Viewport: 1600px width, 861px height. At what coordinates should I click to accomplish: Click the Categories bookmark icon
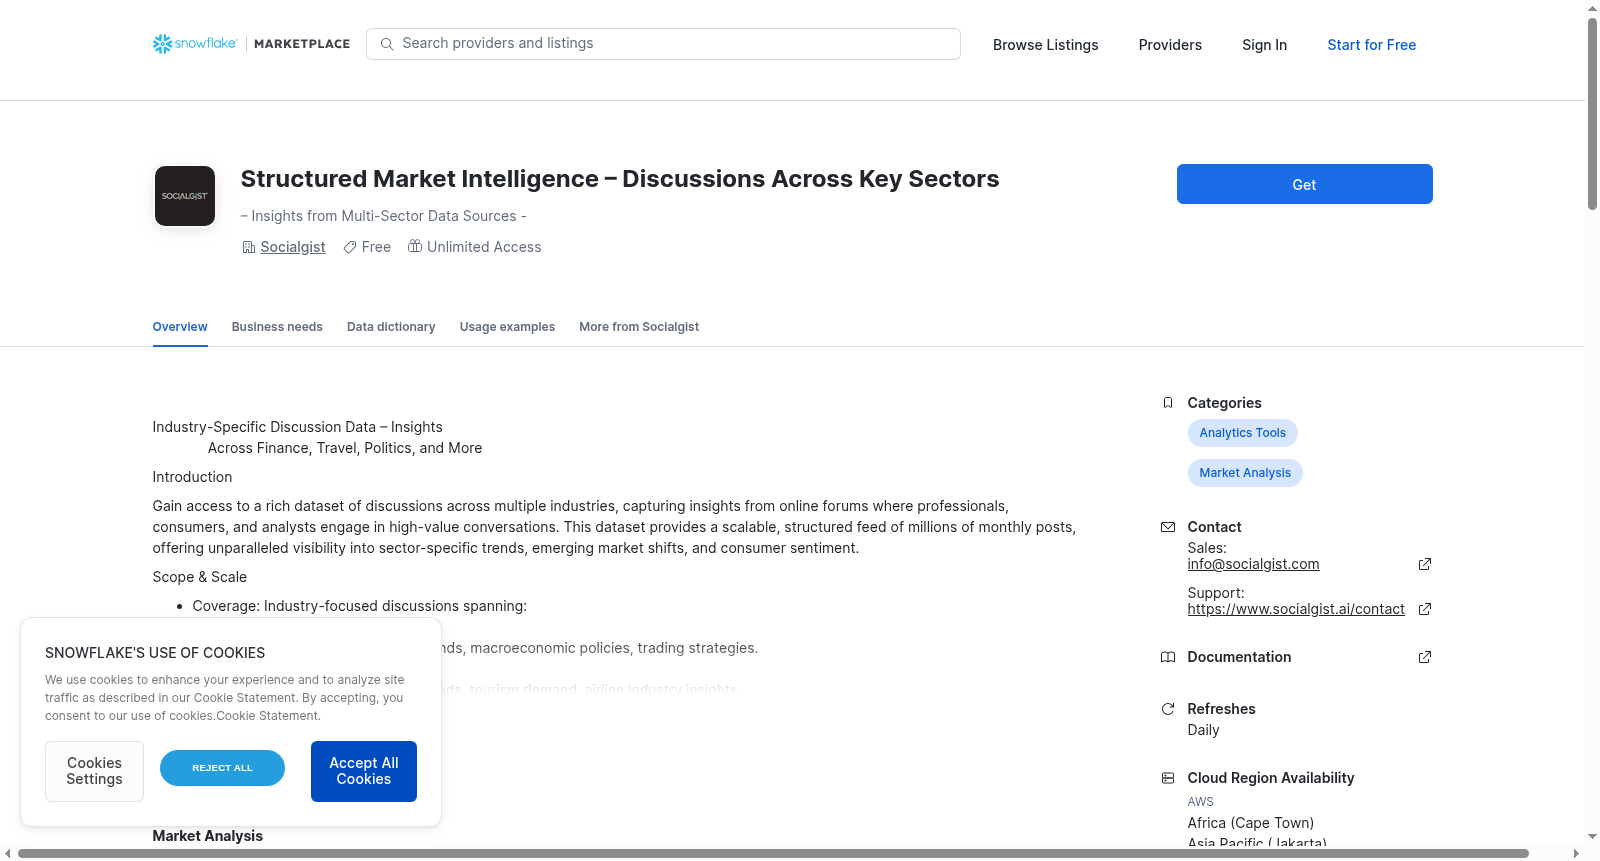click(1168, 403)
